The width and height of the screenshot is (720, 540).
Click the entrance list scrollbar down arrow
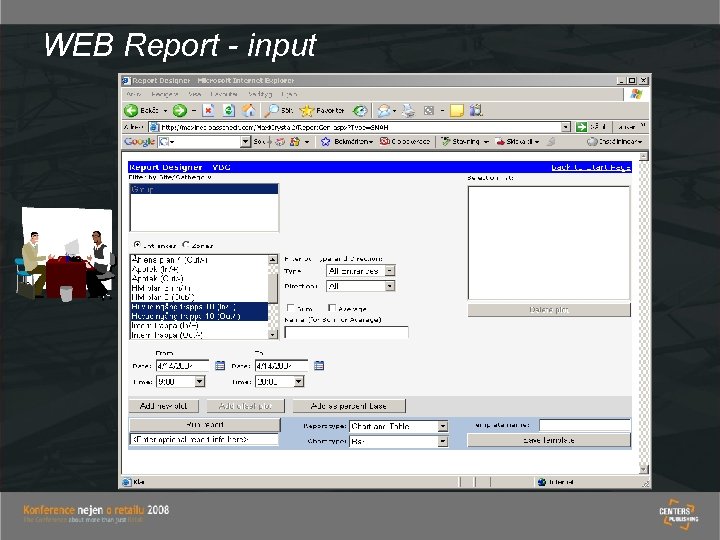click(x=273, y=334)
